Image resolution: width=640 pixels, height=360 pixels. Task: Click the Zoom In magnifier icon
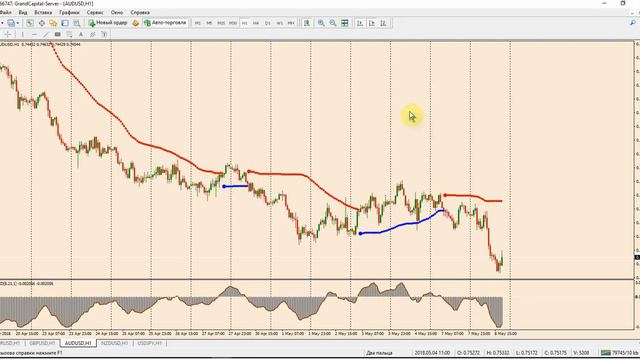321,23
